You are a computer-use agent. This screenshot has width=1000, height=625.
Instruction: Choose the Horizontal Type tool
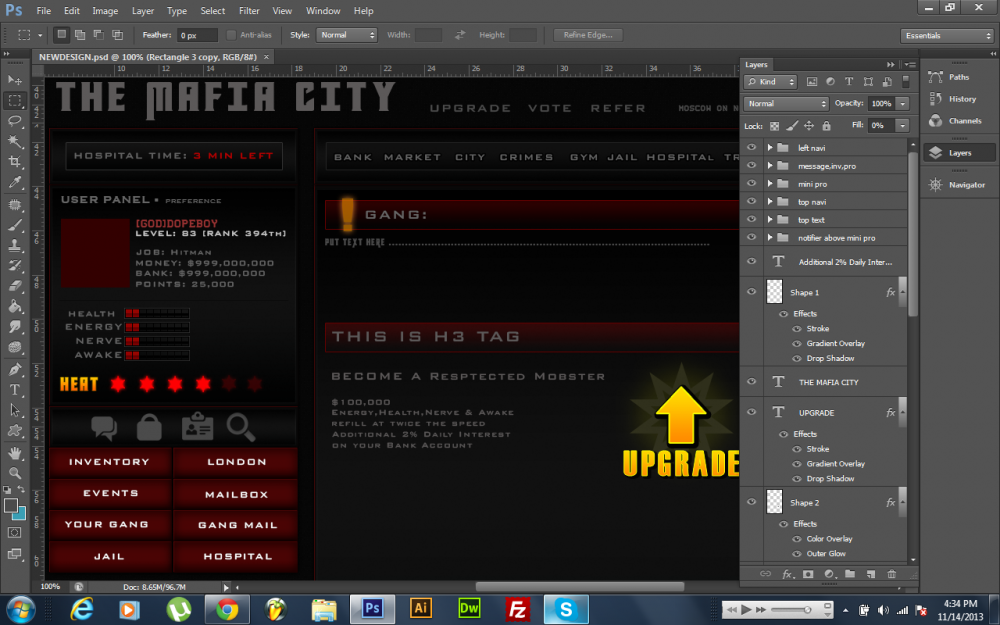click(15, 389)
